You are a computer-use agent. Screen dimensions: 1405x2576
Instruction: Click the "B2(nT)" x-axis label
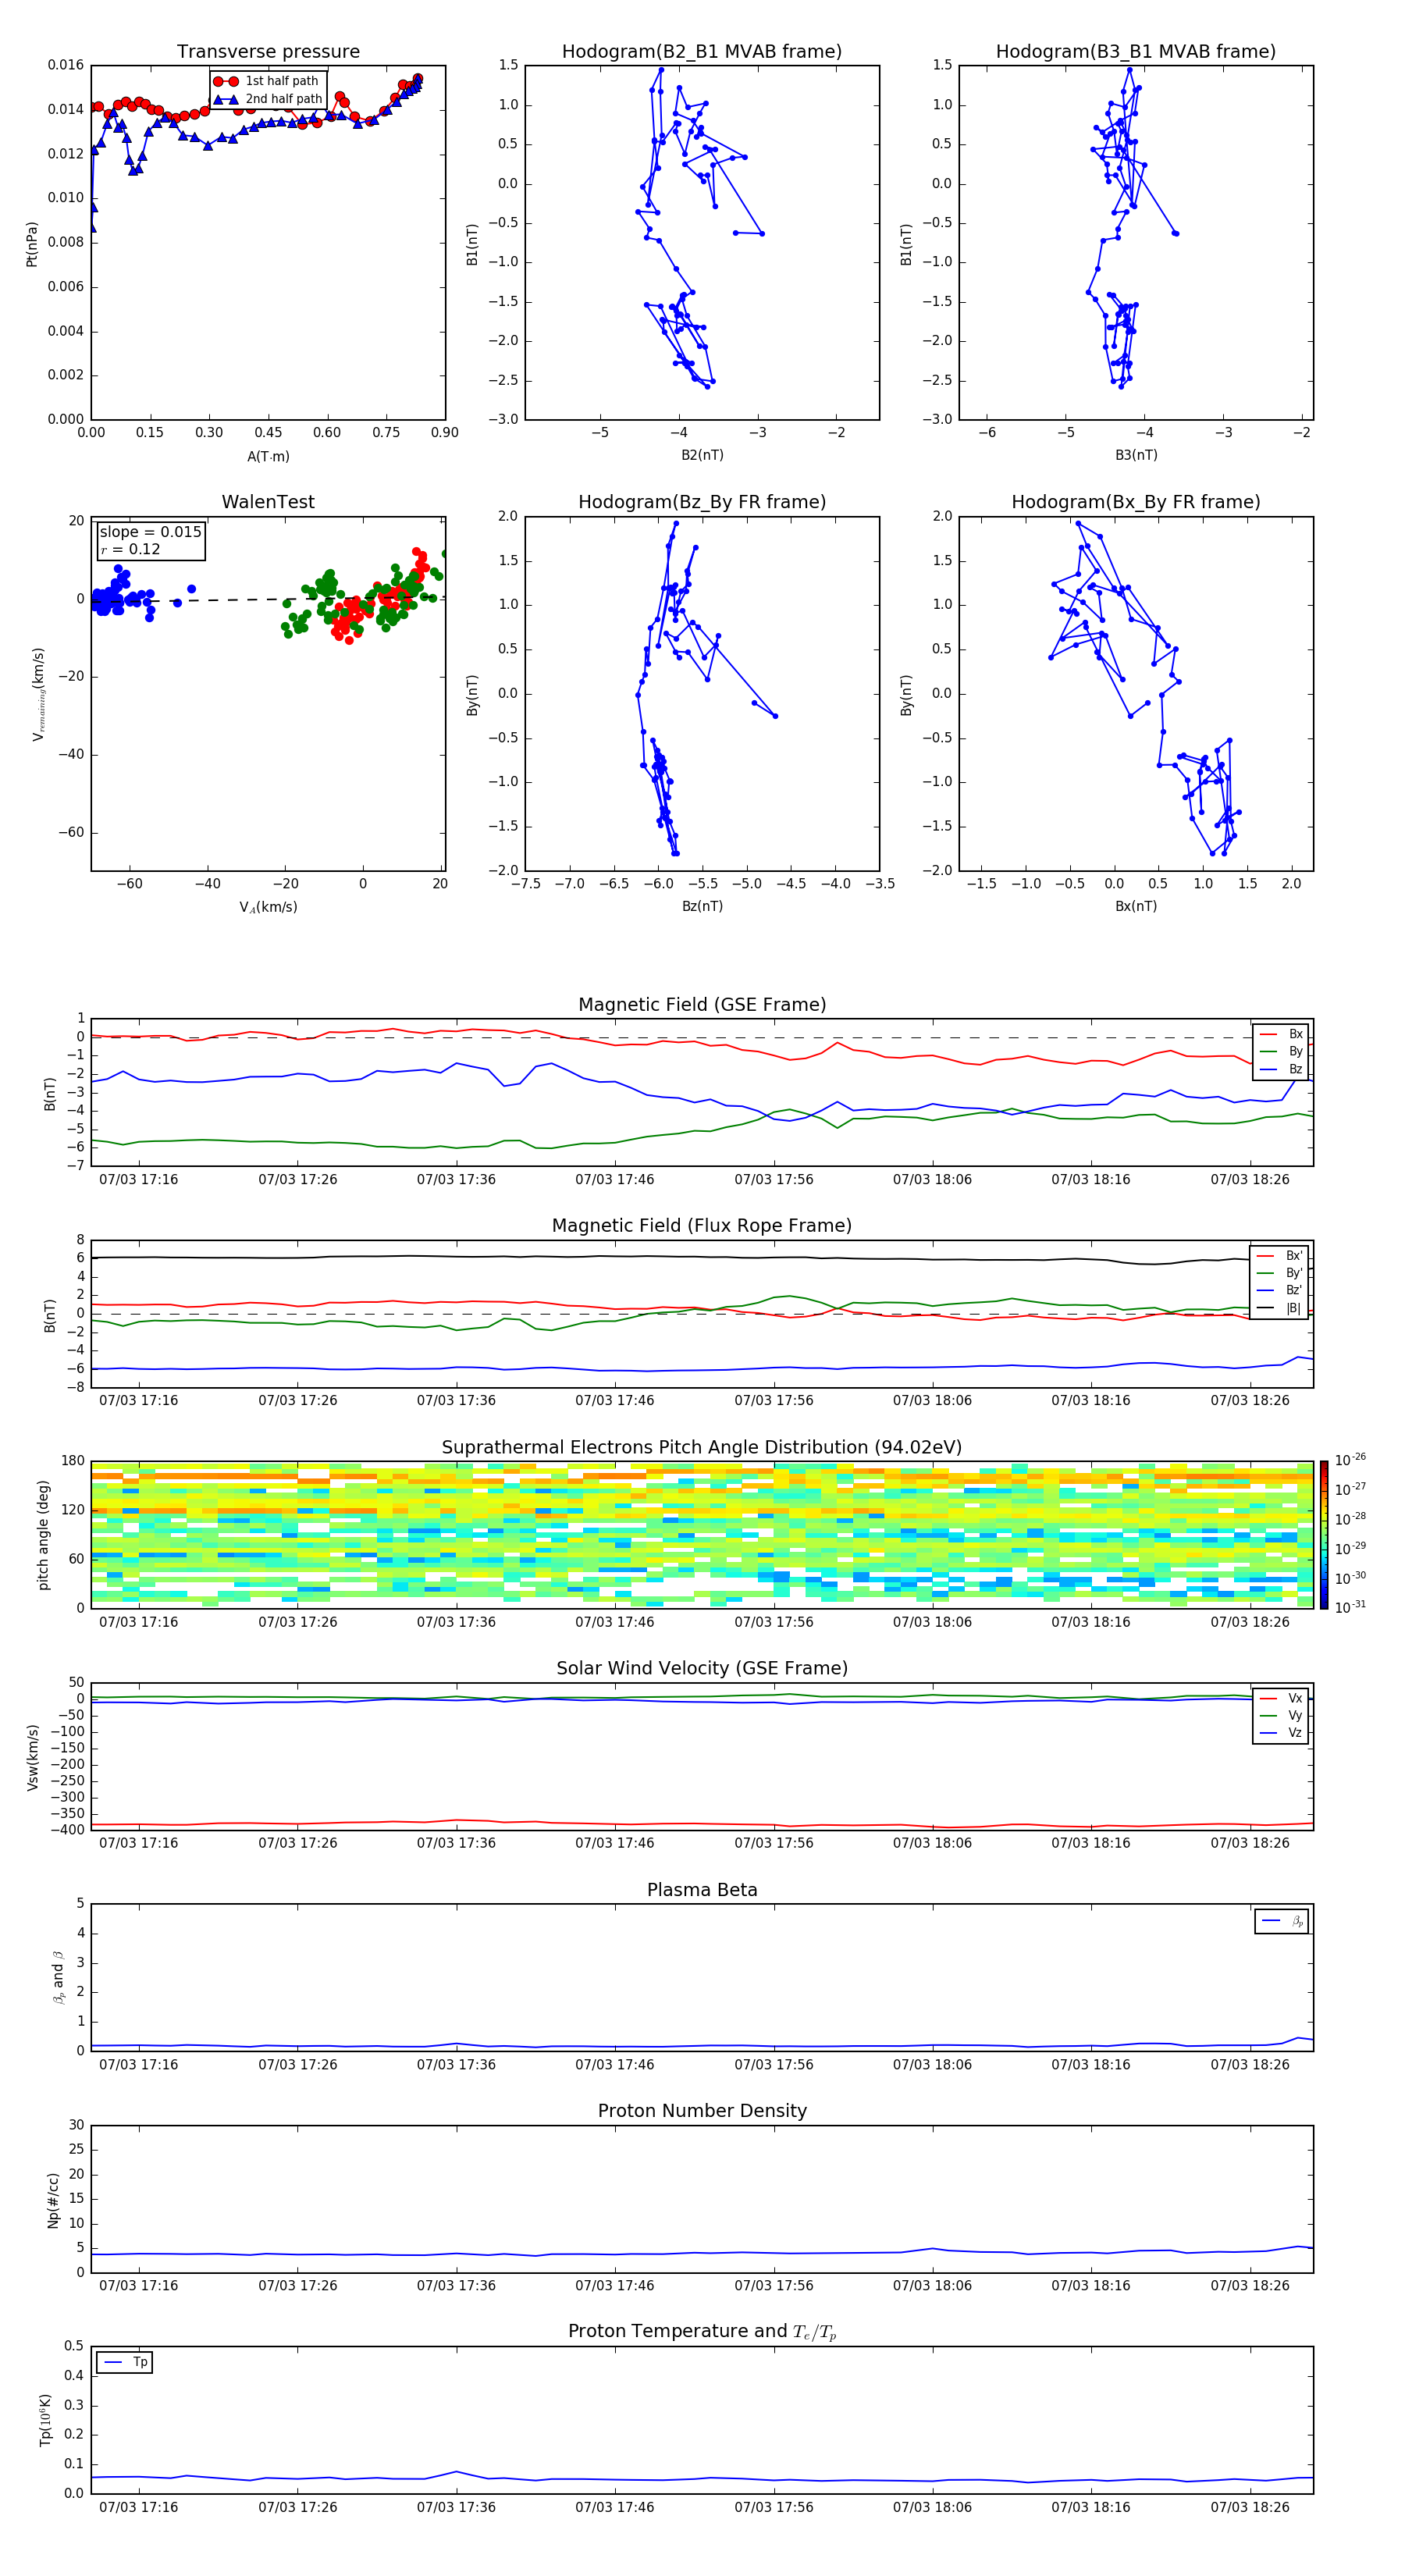coord(702,455)
